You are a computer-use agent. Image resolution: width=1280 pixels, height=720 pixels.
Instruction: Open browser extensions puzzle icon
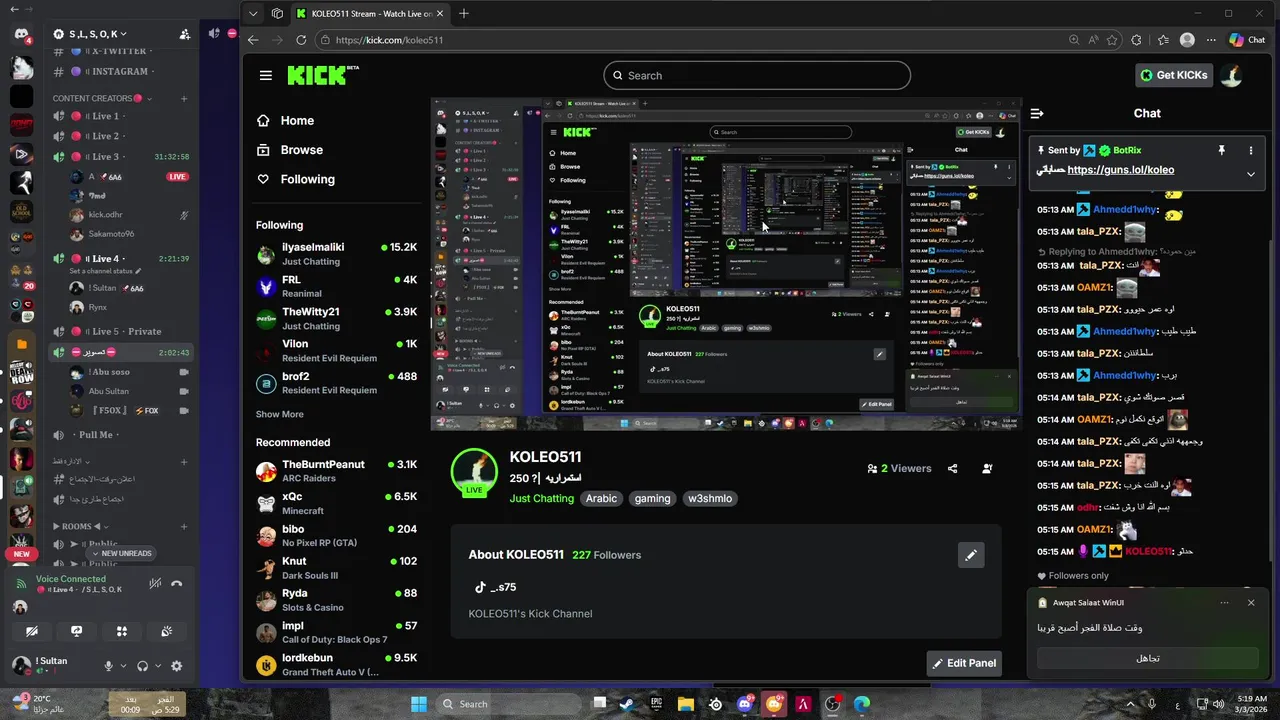tap(1136, 40)
